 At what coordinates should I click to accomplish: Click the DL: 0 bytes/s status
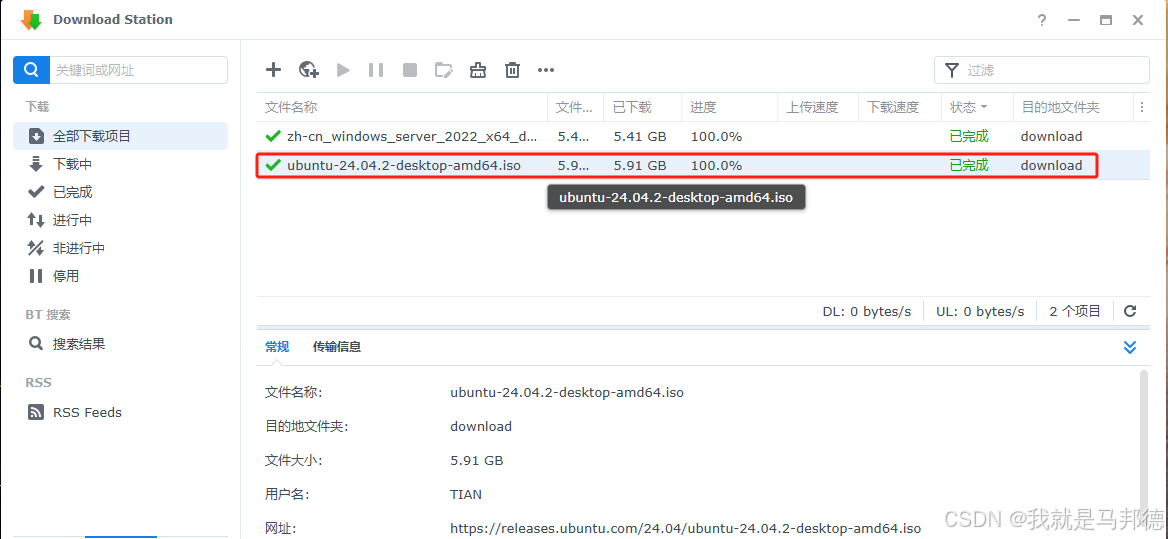click(867, 311)
